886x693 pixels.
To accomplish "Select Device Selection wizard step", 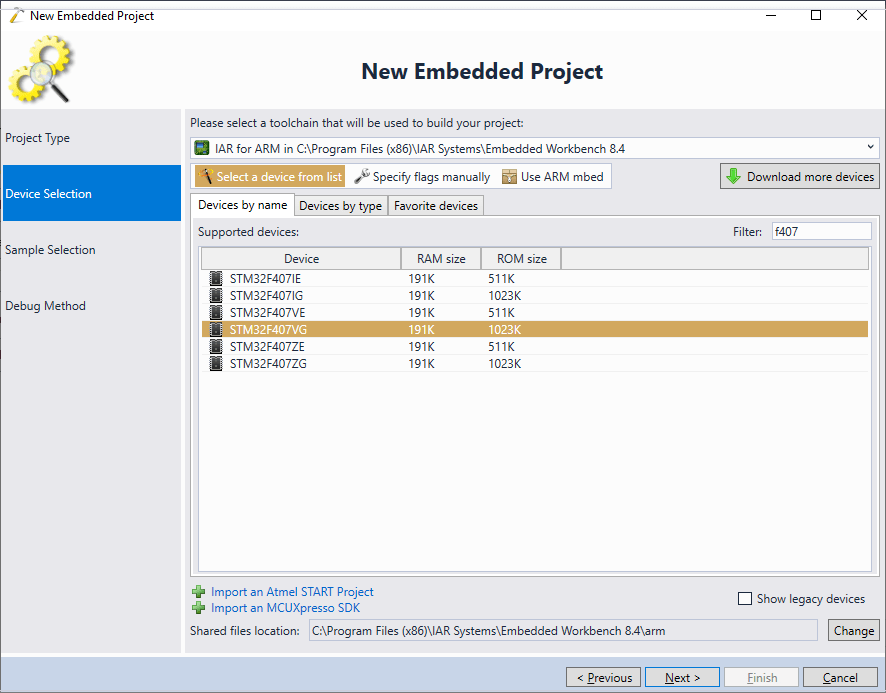I will [92, 193].
